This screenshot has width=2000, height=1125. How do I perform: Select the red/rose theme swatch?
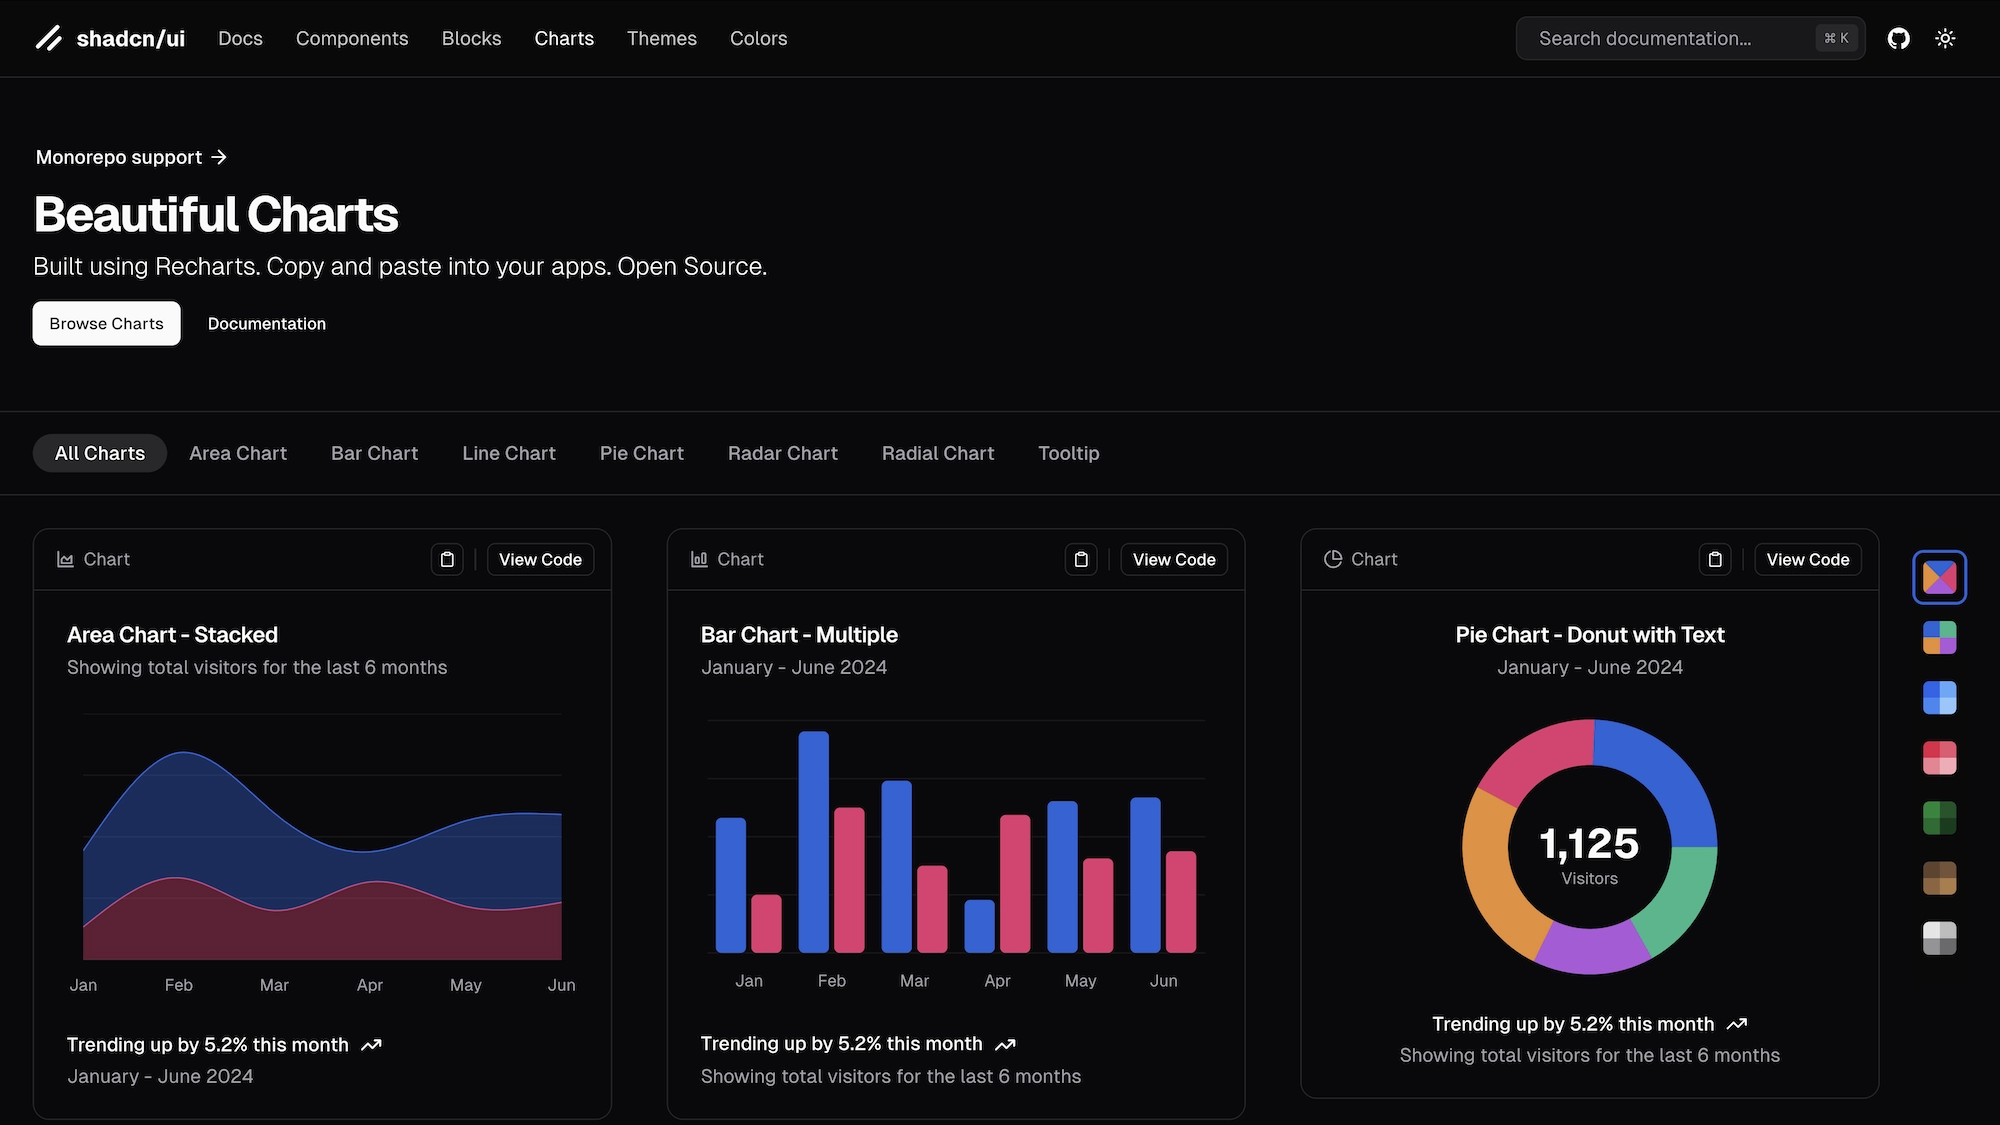click(1939, 757)
